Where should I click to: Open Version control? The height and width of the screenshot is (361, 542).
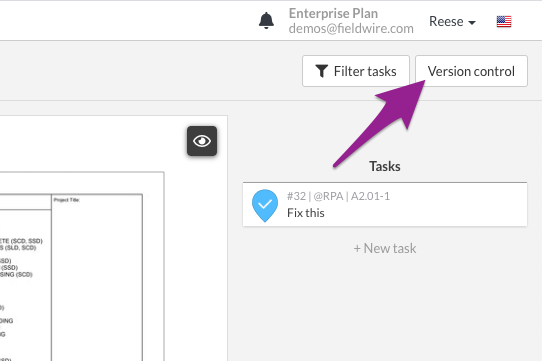tap(471, 71)
